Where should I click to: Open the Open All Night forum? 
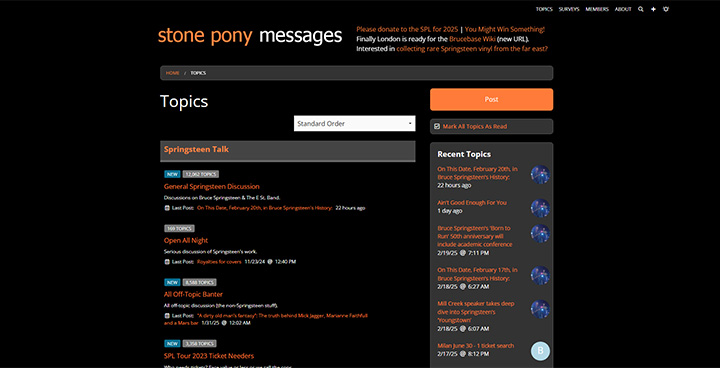pos(186,240)
